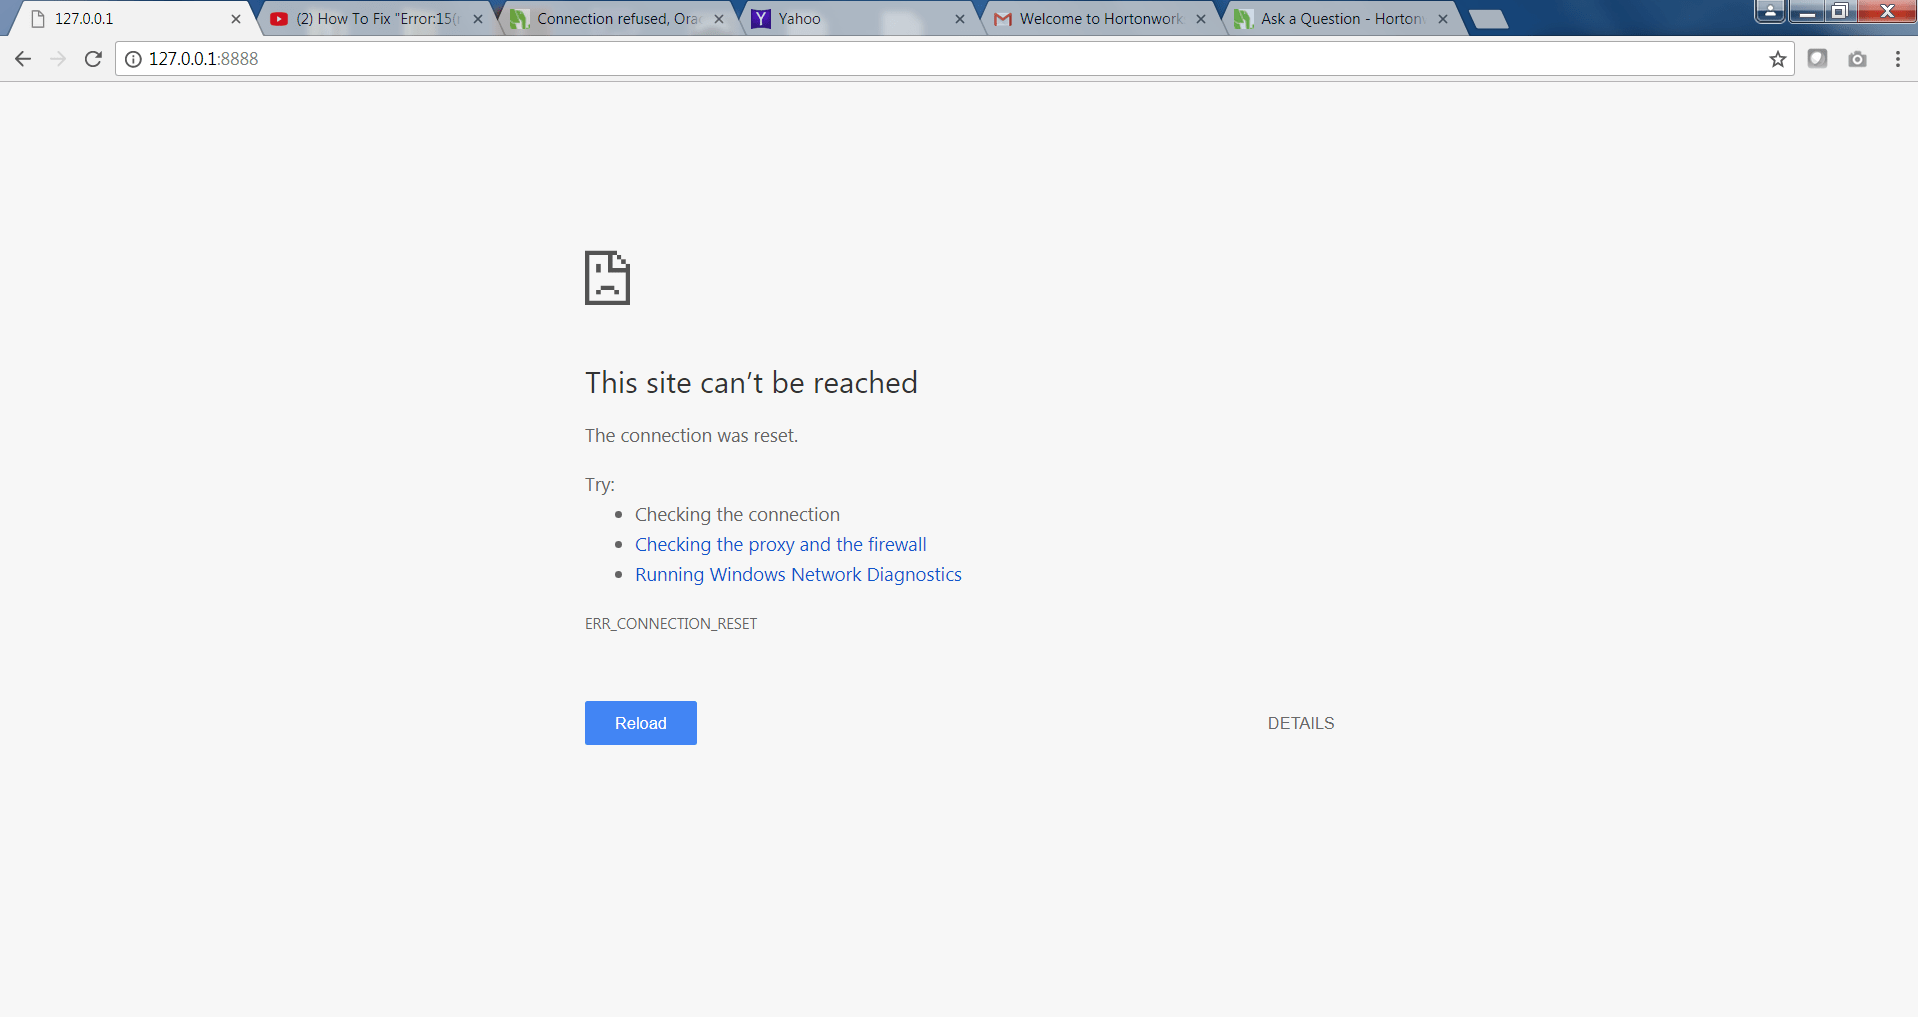Image resolution: width=1918 pixels, height=1017 pixels.
Task: Click the broken page icon above the error message
Action: (x=606, y=278)
